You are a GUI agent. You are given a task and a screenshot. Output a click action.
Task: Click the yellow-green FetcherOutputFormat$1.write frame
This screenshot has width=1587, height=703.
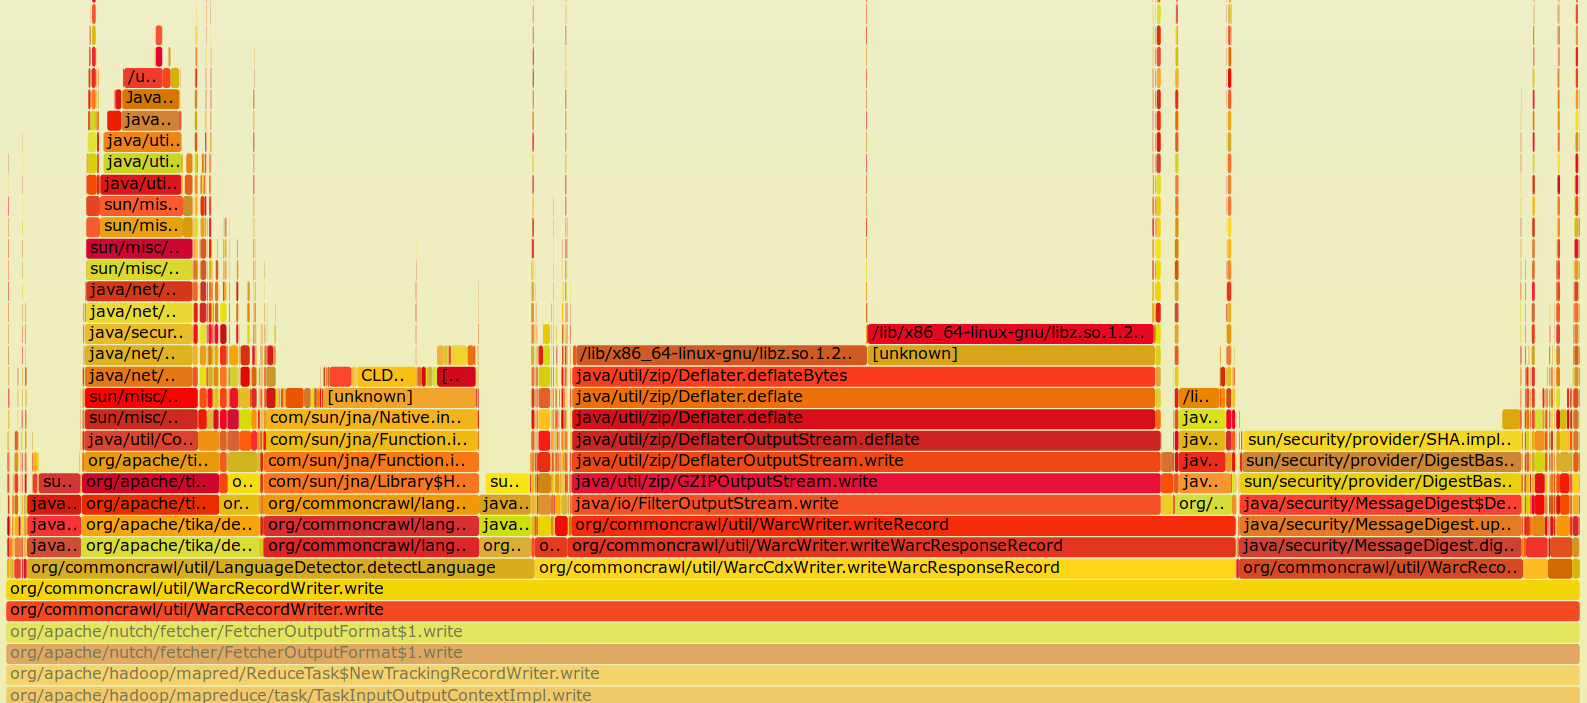coord(792,632)
